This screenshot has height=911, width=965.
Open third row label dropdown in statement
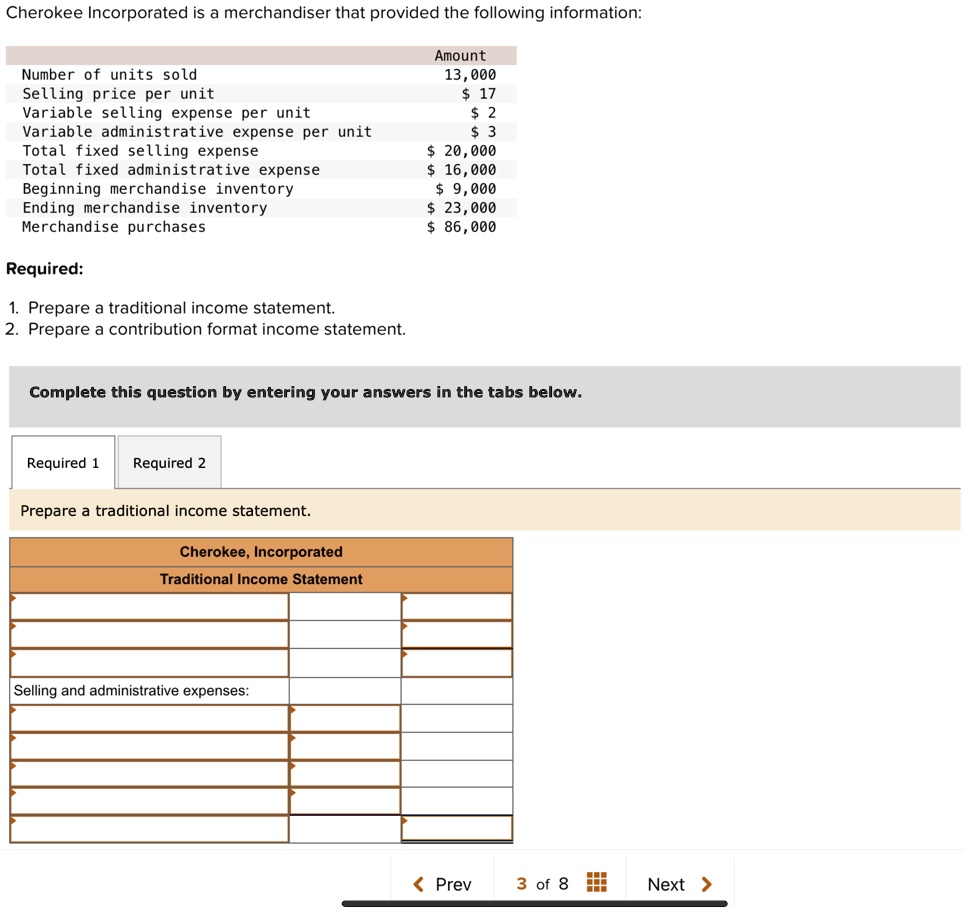[150, 663]
